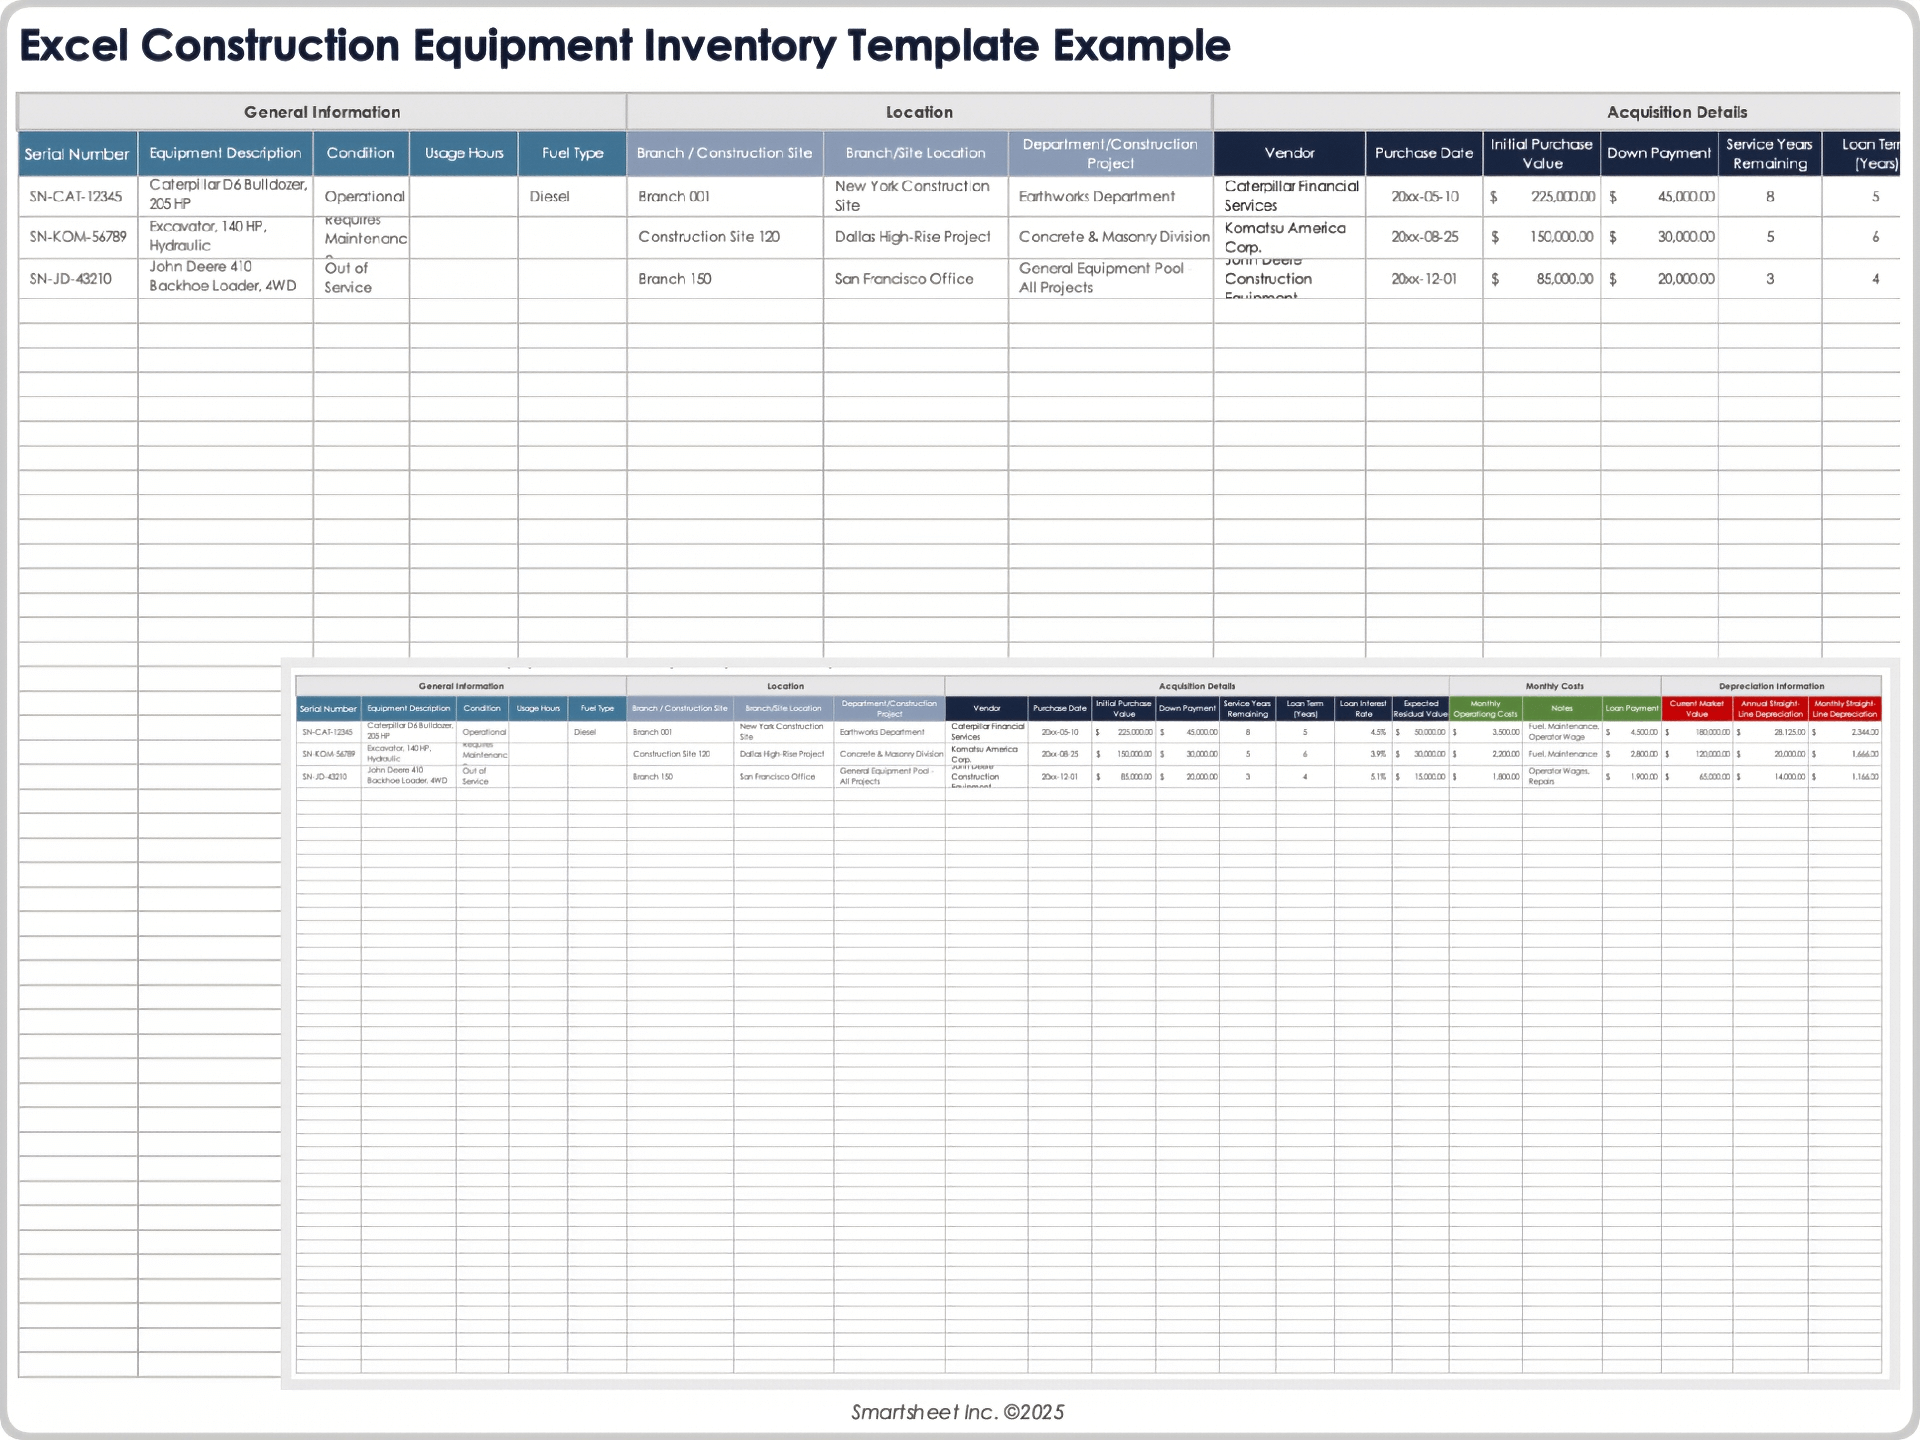Click the Operational condition cell
The height and width of the screenshot is (1440, 1920).
(x=363, y=196)
